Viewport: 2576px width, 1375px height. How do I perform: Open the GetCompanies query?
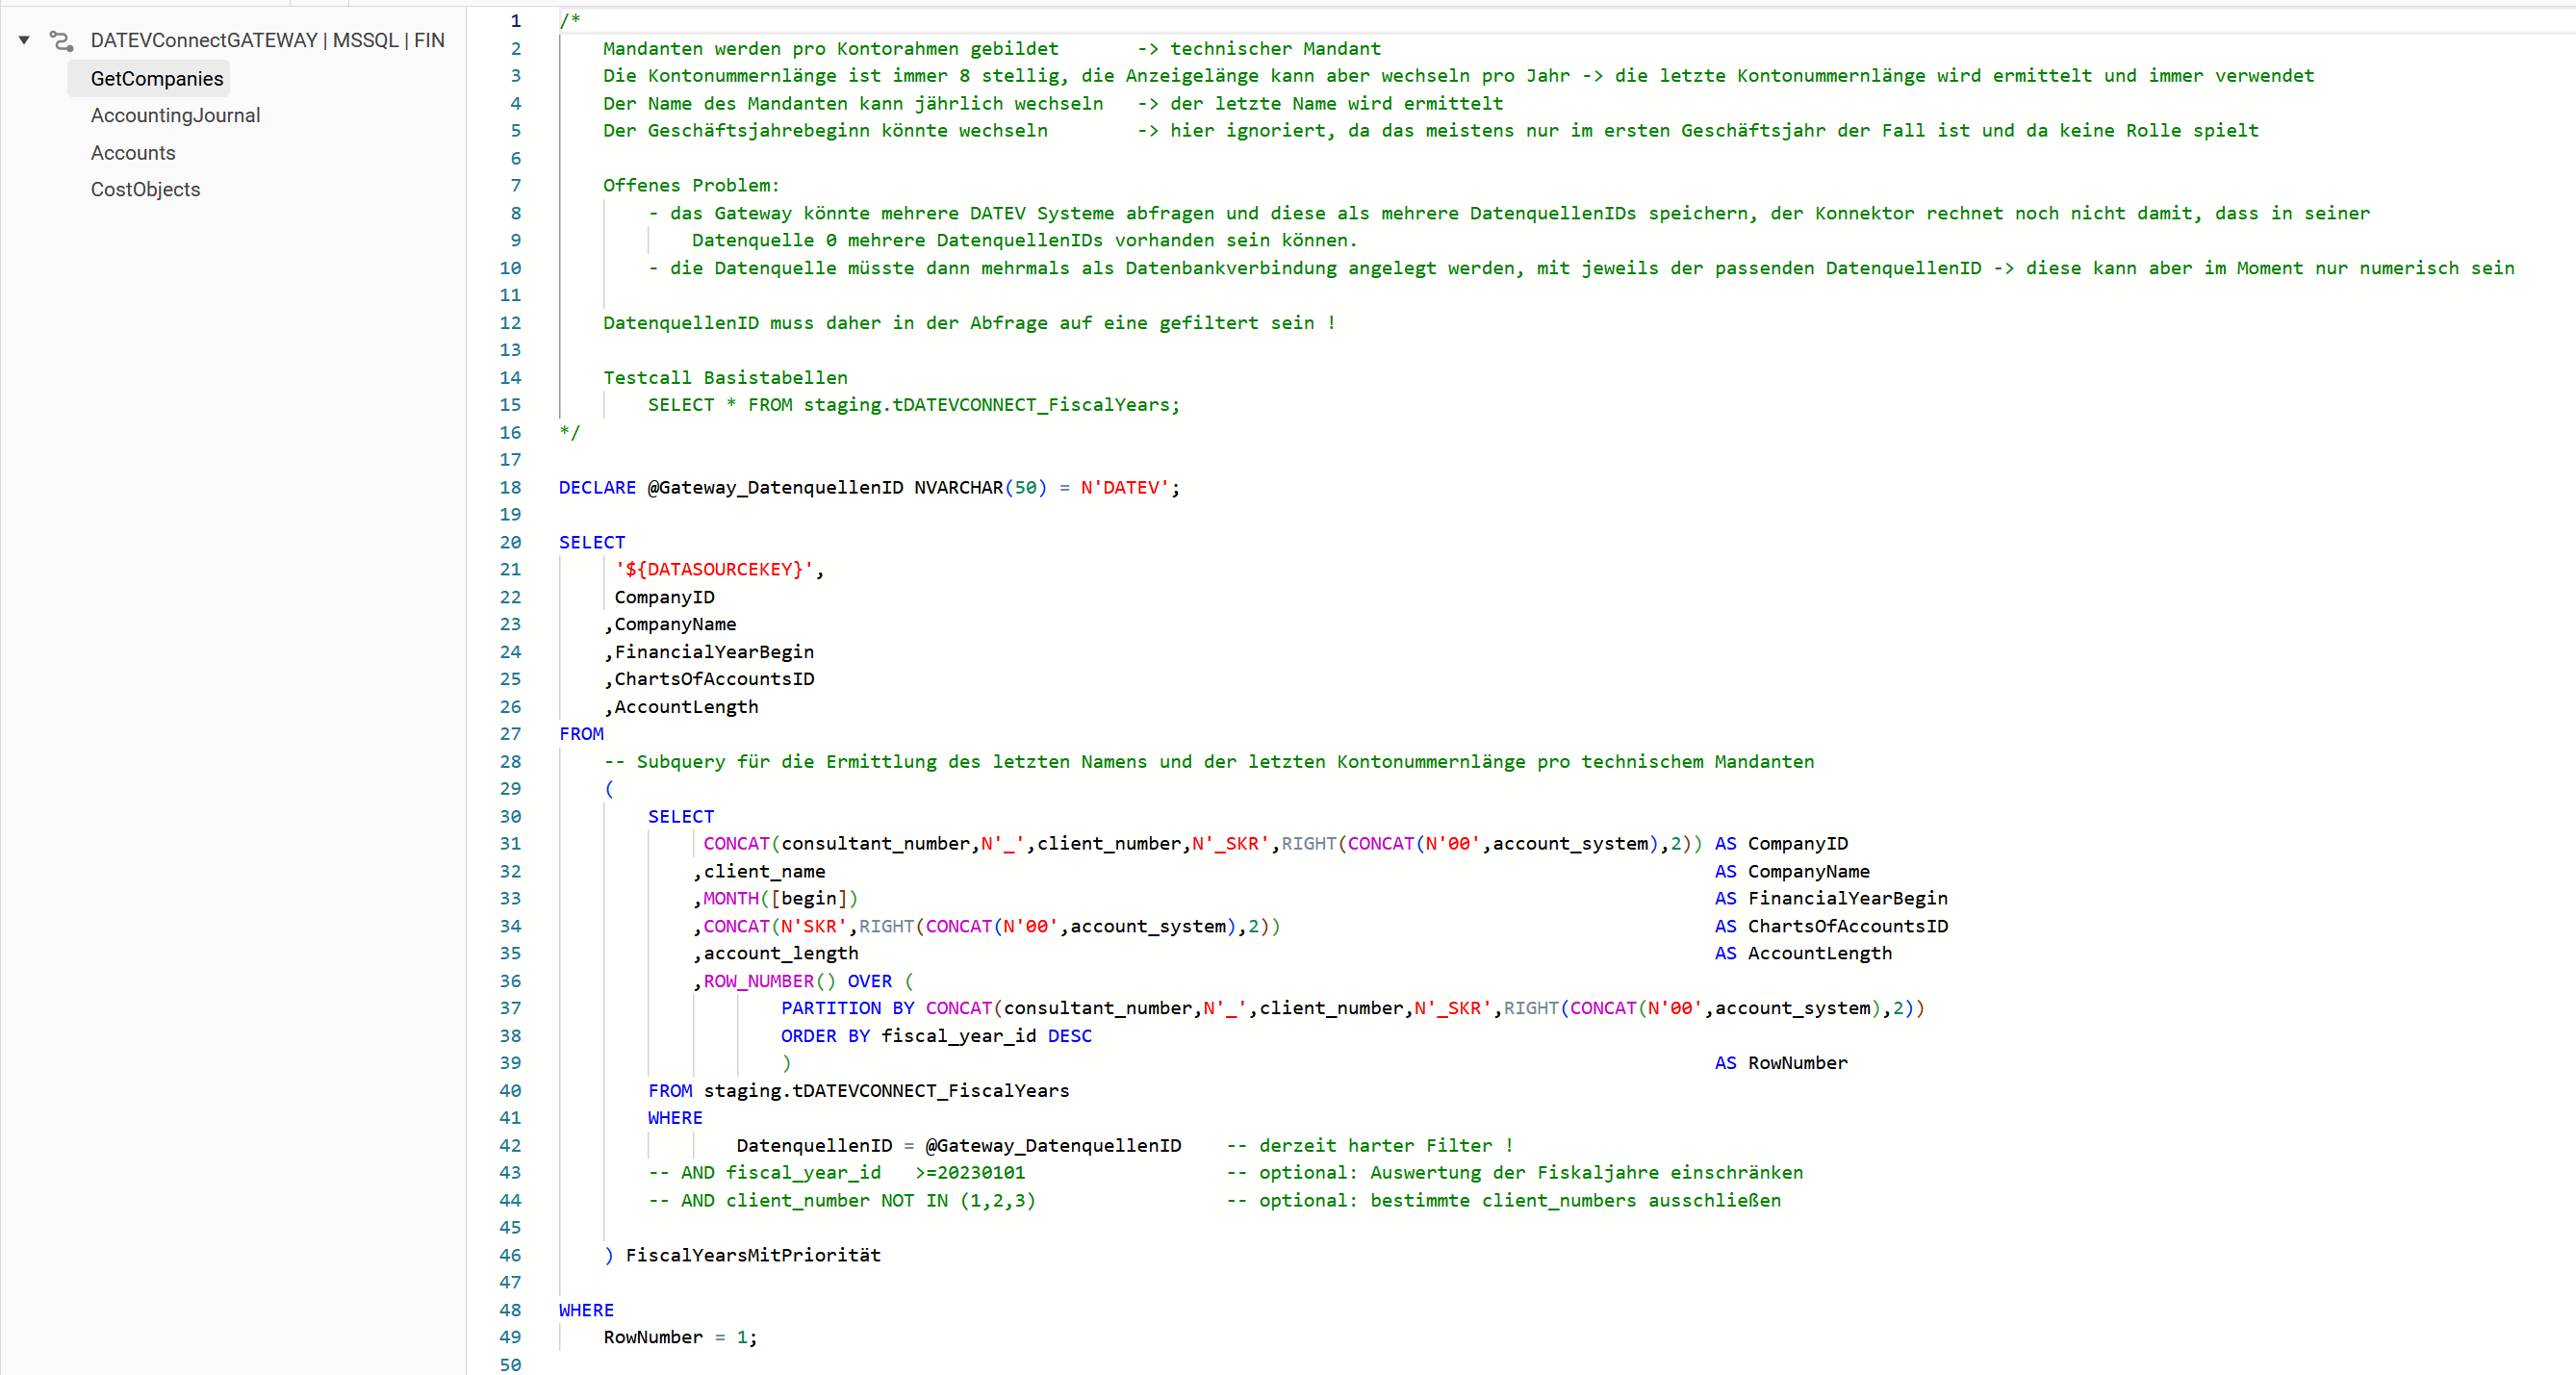pyautogui.click(x=157, y=78)
